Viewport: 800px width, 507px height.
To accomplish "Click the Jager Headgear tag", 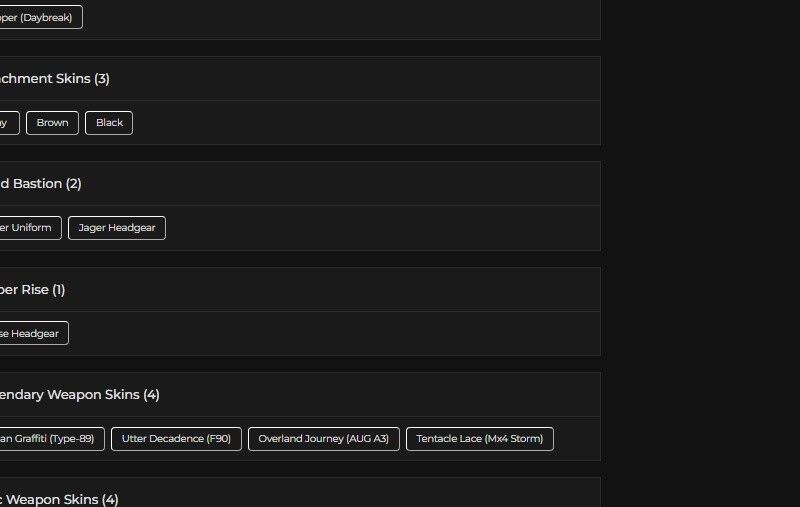I will [117, 228].
